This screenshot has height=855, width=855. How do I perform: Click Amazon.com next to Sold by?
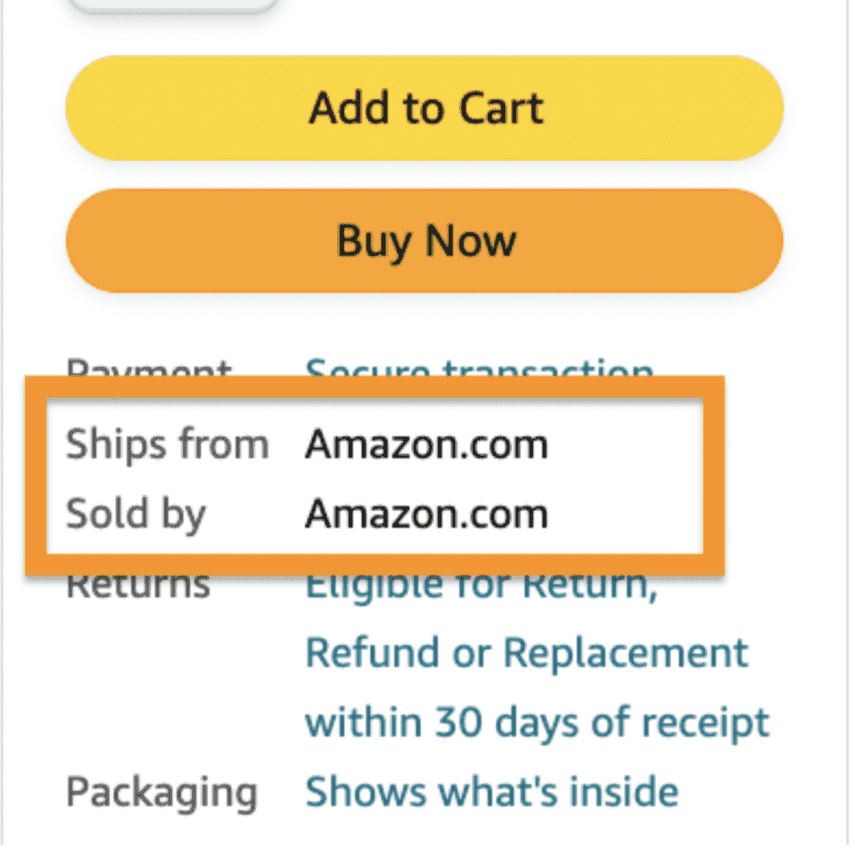[x=427, y=514]
